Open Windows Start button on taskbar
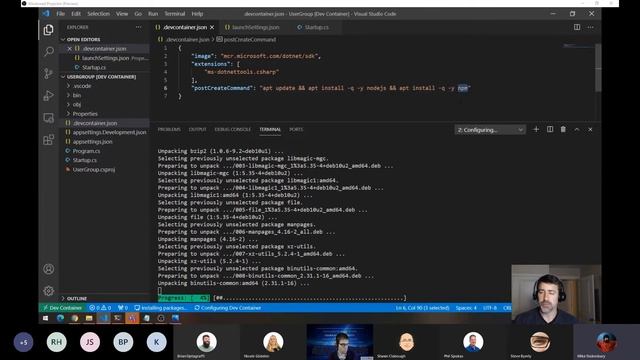This screenshot has width=640, height=360. 45,318
